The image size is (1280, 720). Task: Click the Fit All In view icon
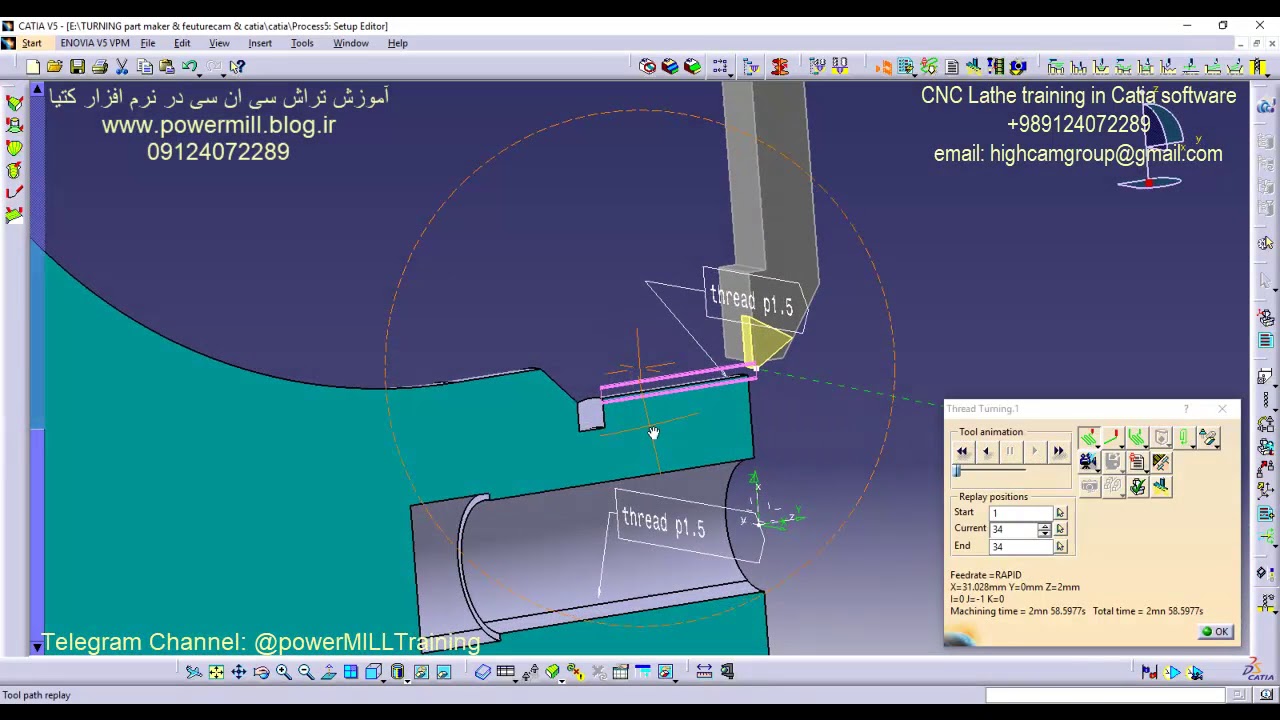(216, 672)
